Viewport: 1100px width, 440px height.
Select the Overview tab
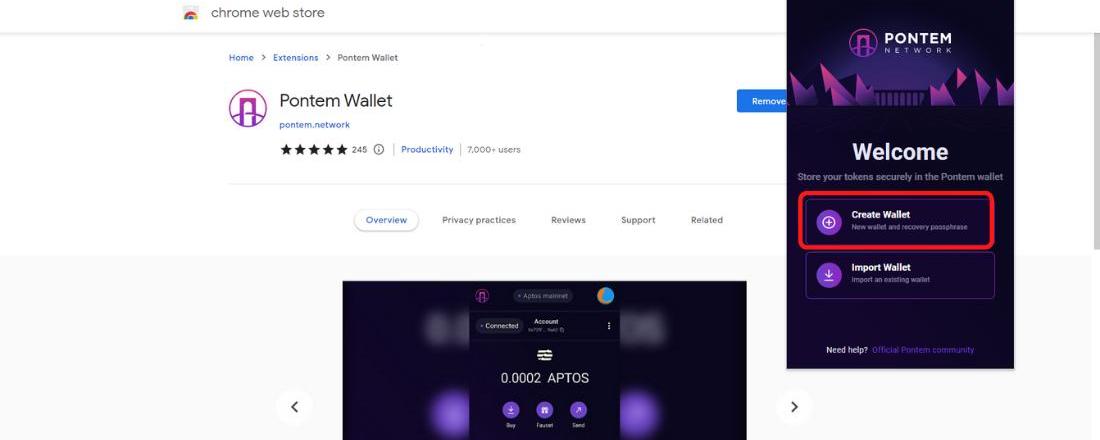(x=387, y=220)
